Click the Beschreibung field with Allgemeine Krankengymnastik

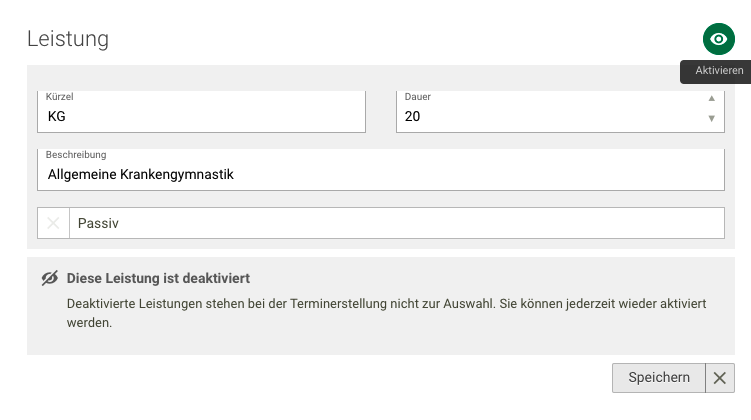[x=381, y=170]
